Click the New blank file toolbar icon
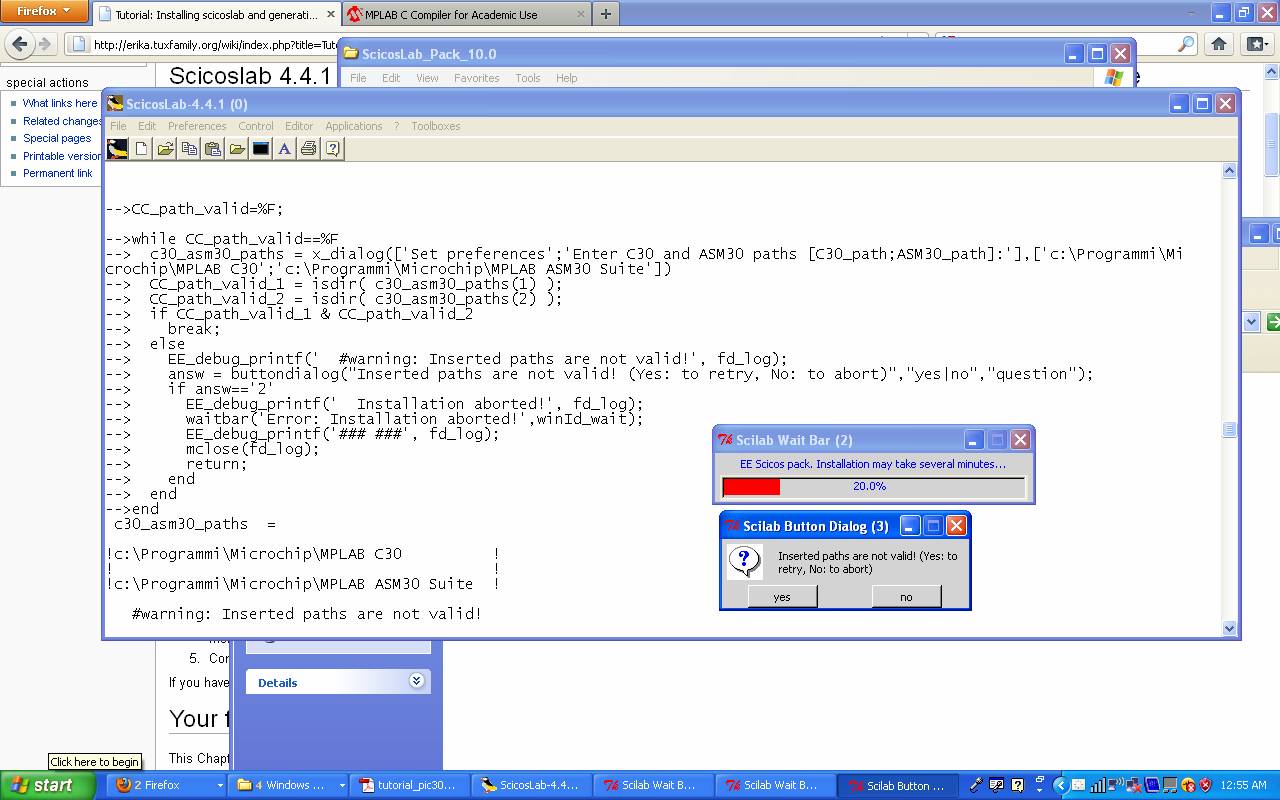The width and height of the screenshot is (1280, 800). [142, 149]
